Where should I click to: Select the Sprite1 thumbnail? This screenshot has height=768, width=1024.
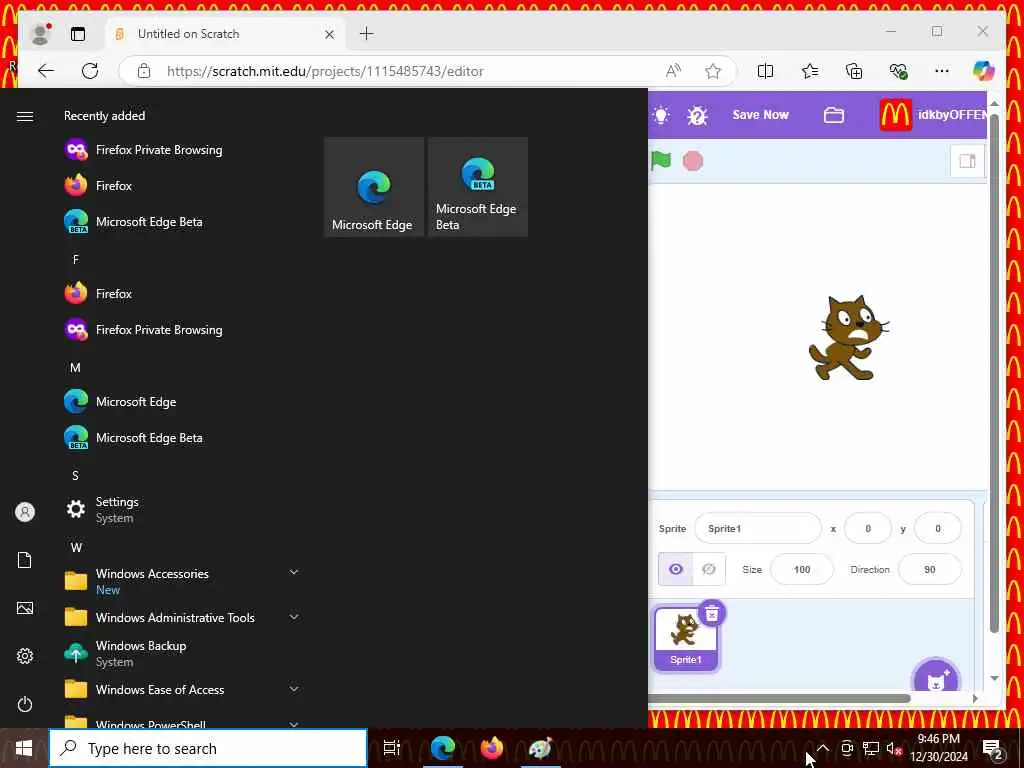click(685, 639)
